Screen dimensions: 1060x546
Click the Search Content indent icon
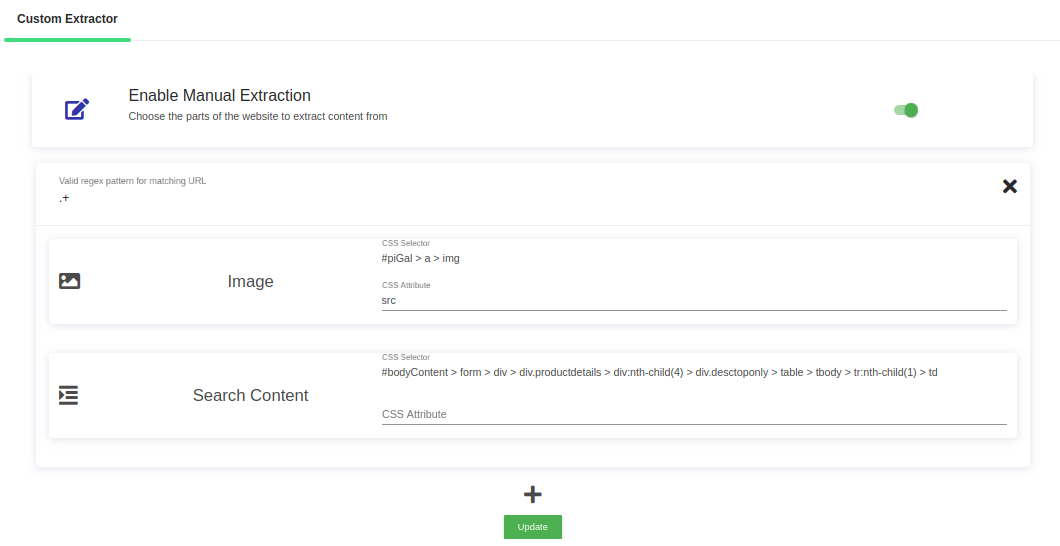69,395
